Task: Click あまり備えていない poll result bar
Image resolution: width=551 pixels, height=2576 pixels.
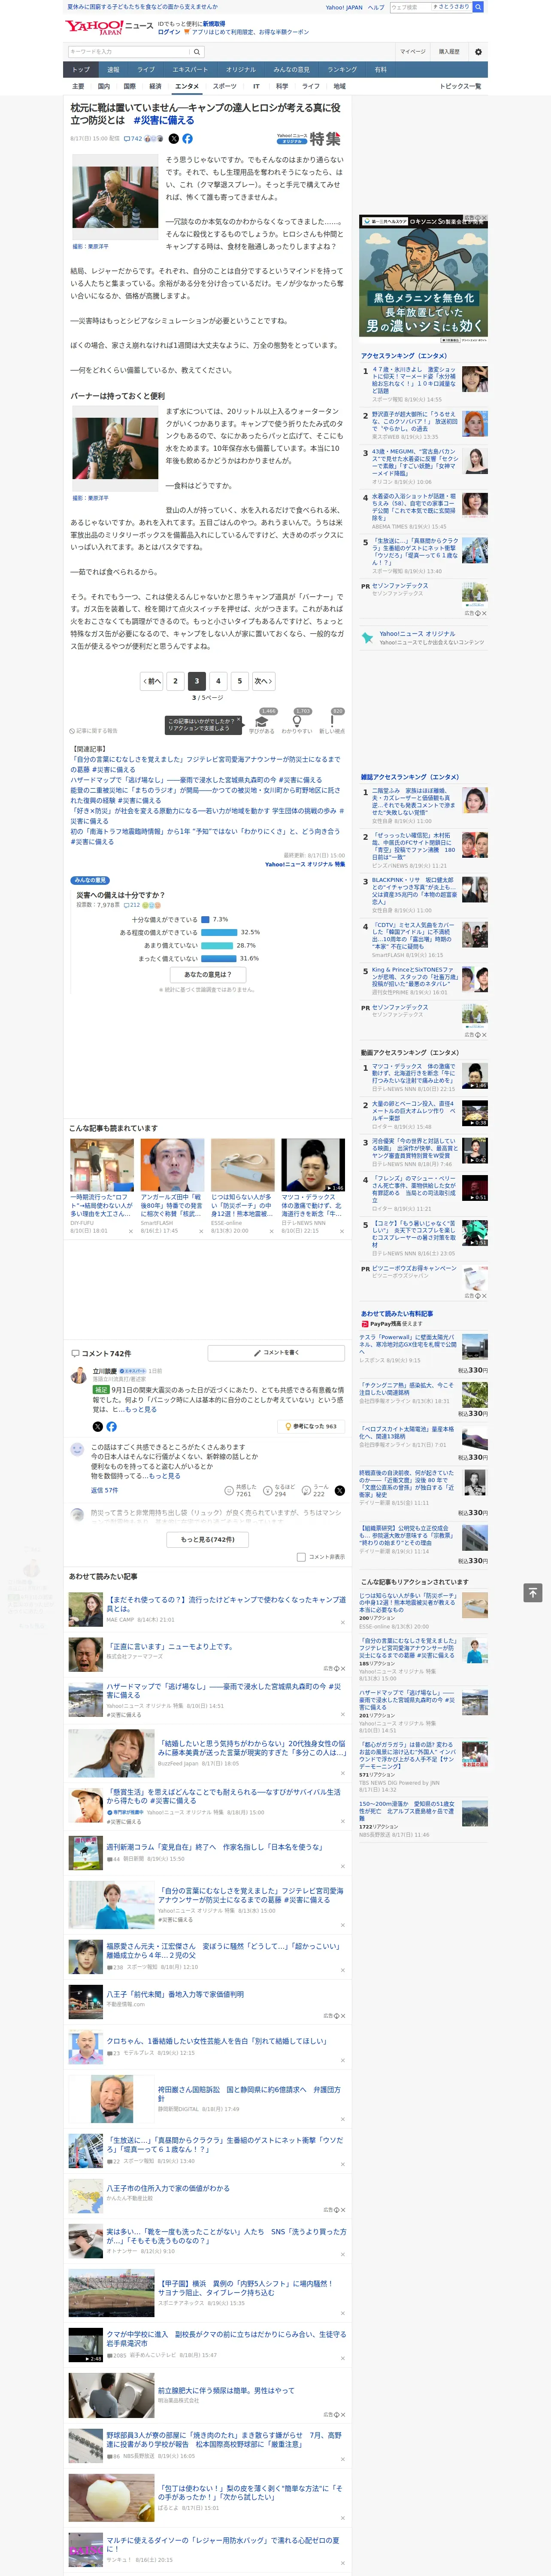Action: (x=217, y=945)
